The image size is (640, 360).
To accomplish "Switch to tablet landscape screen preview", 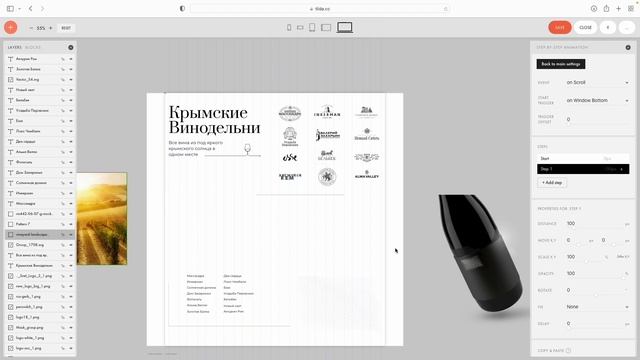I will [326, 27].
